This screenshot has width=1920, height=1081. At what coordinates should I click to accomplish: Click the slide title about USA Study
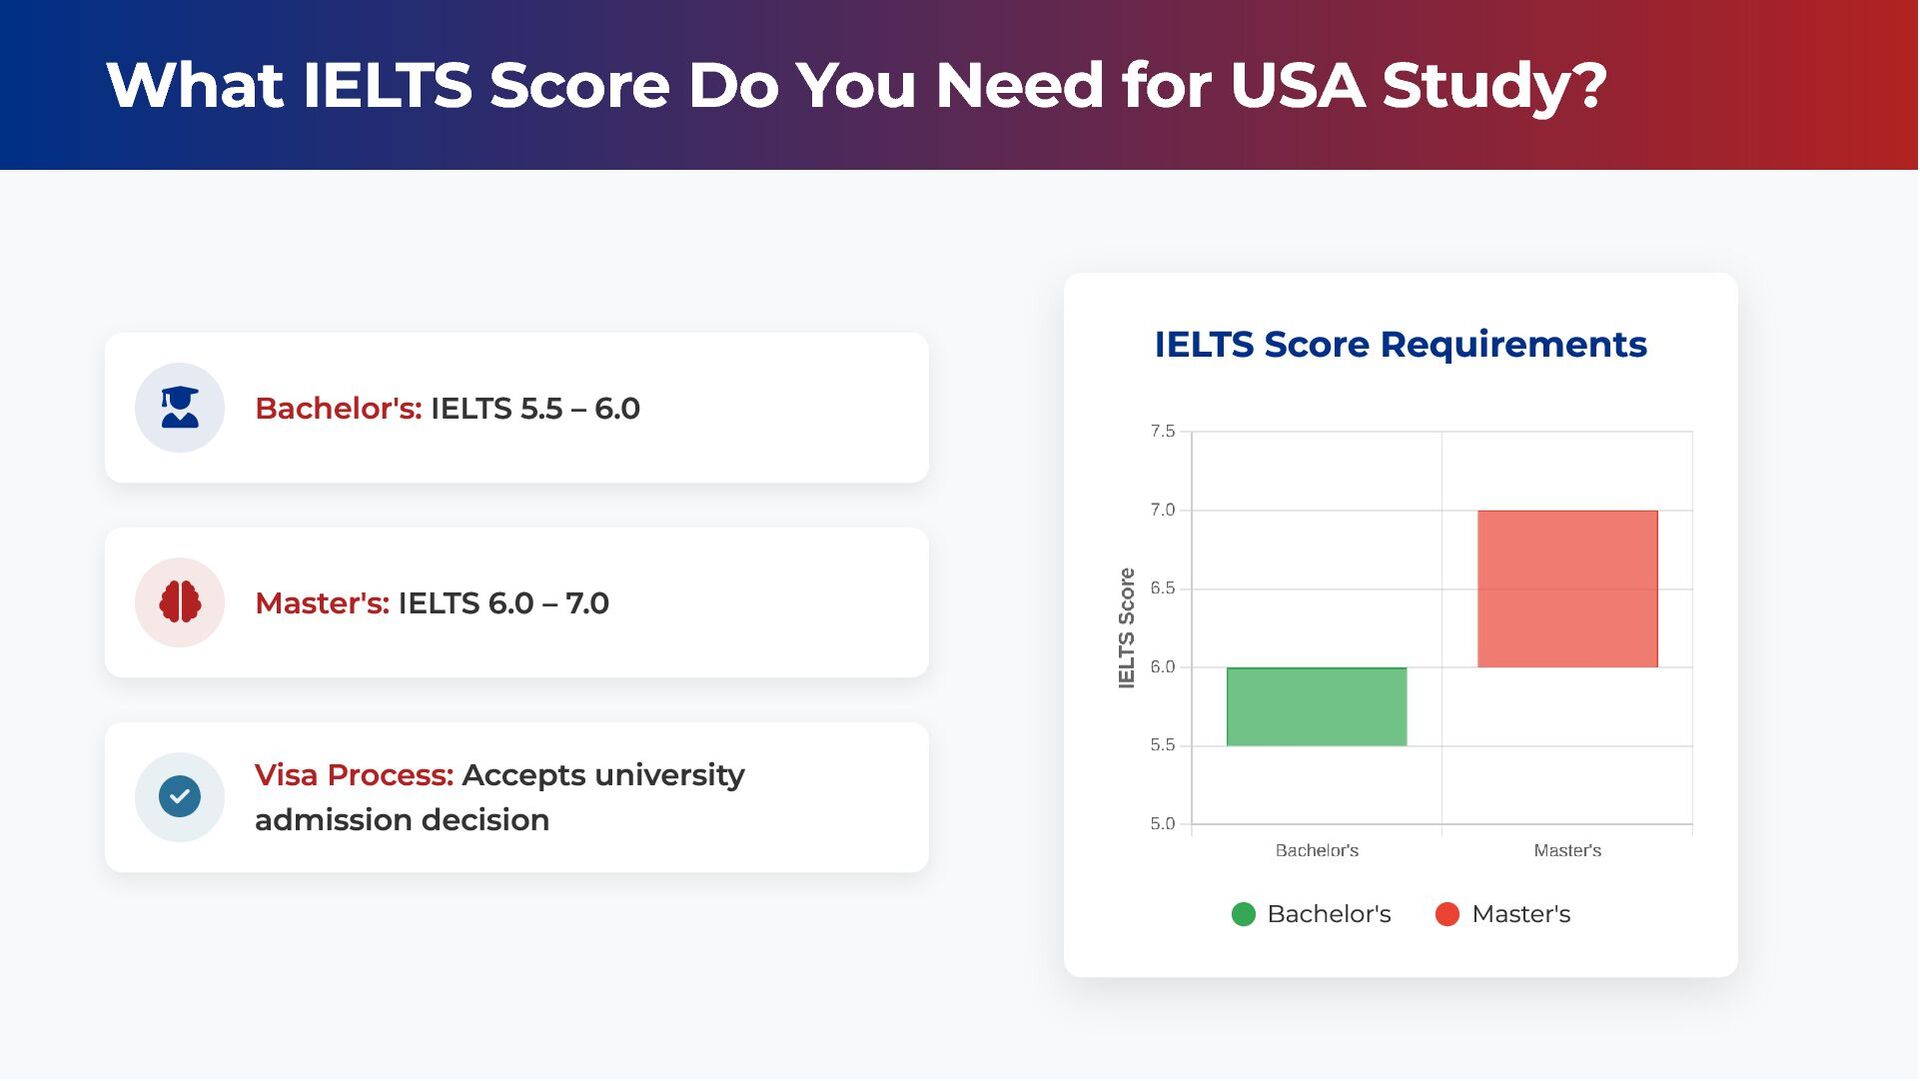(x=856, y=85)
